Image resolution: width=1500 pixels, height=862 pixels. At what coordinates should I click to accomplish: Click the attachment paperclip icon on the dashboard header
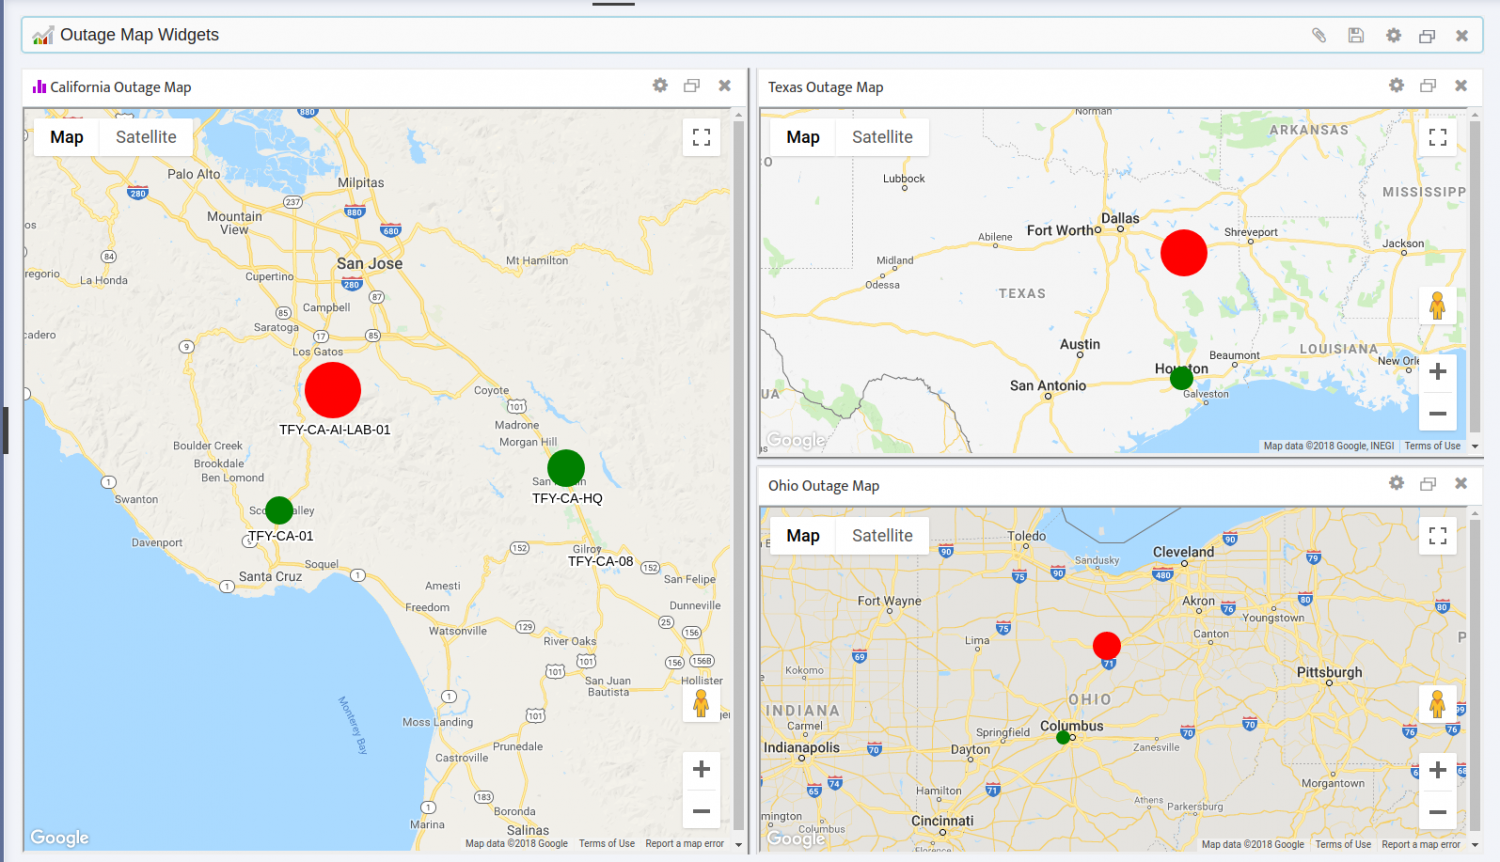tap(1319, 34)
